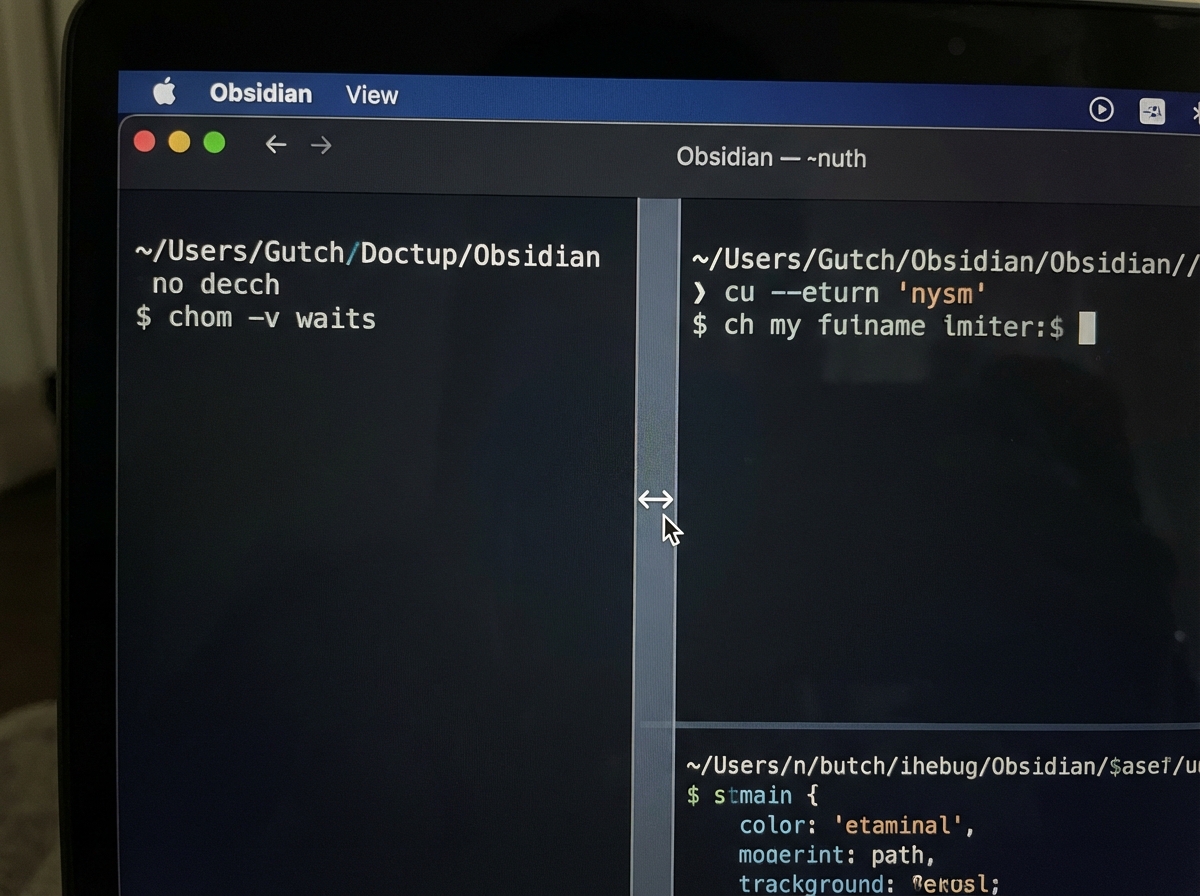Navigate back with the left arrow
1200x896 pixels.
coord(276,145)
